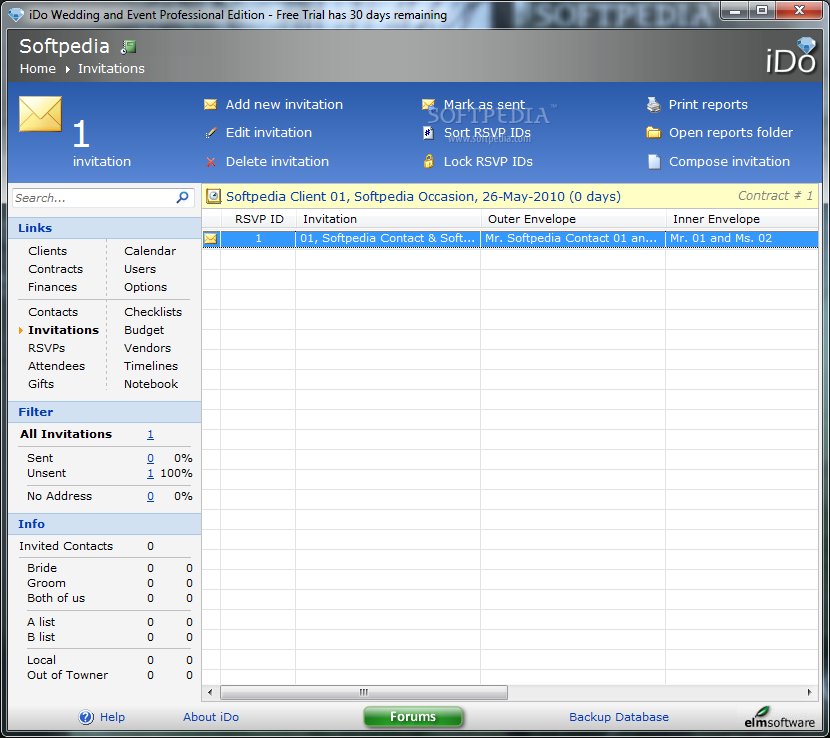Click the Sort RSVP IDs icon
Viewport: 830px width, 738px height.
pyautogui.click(x=428, y=133)
